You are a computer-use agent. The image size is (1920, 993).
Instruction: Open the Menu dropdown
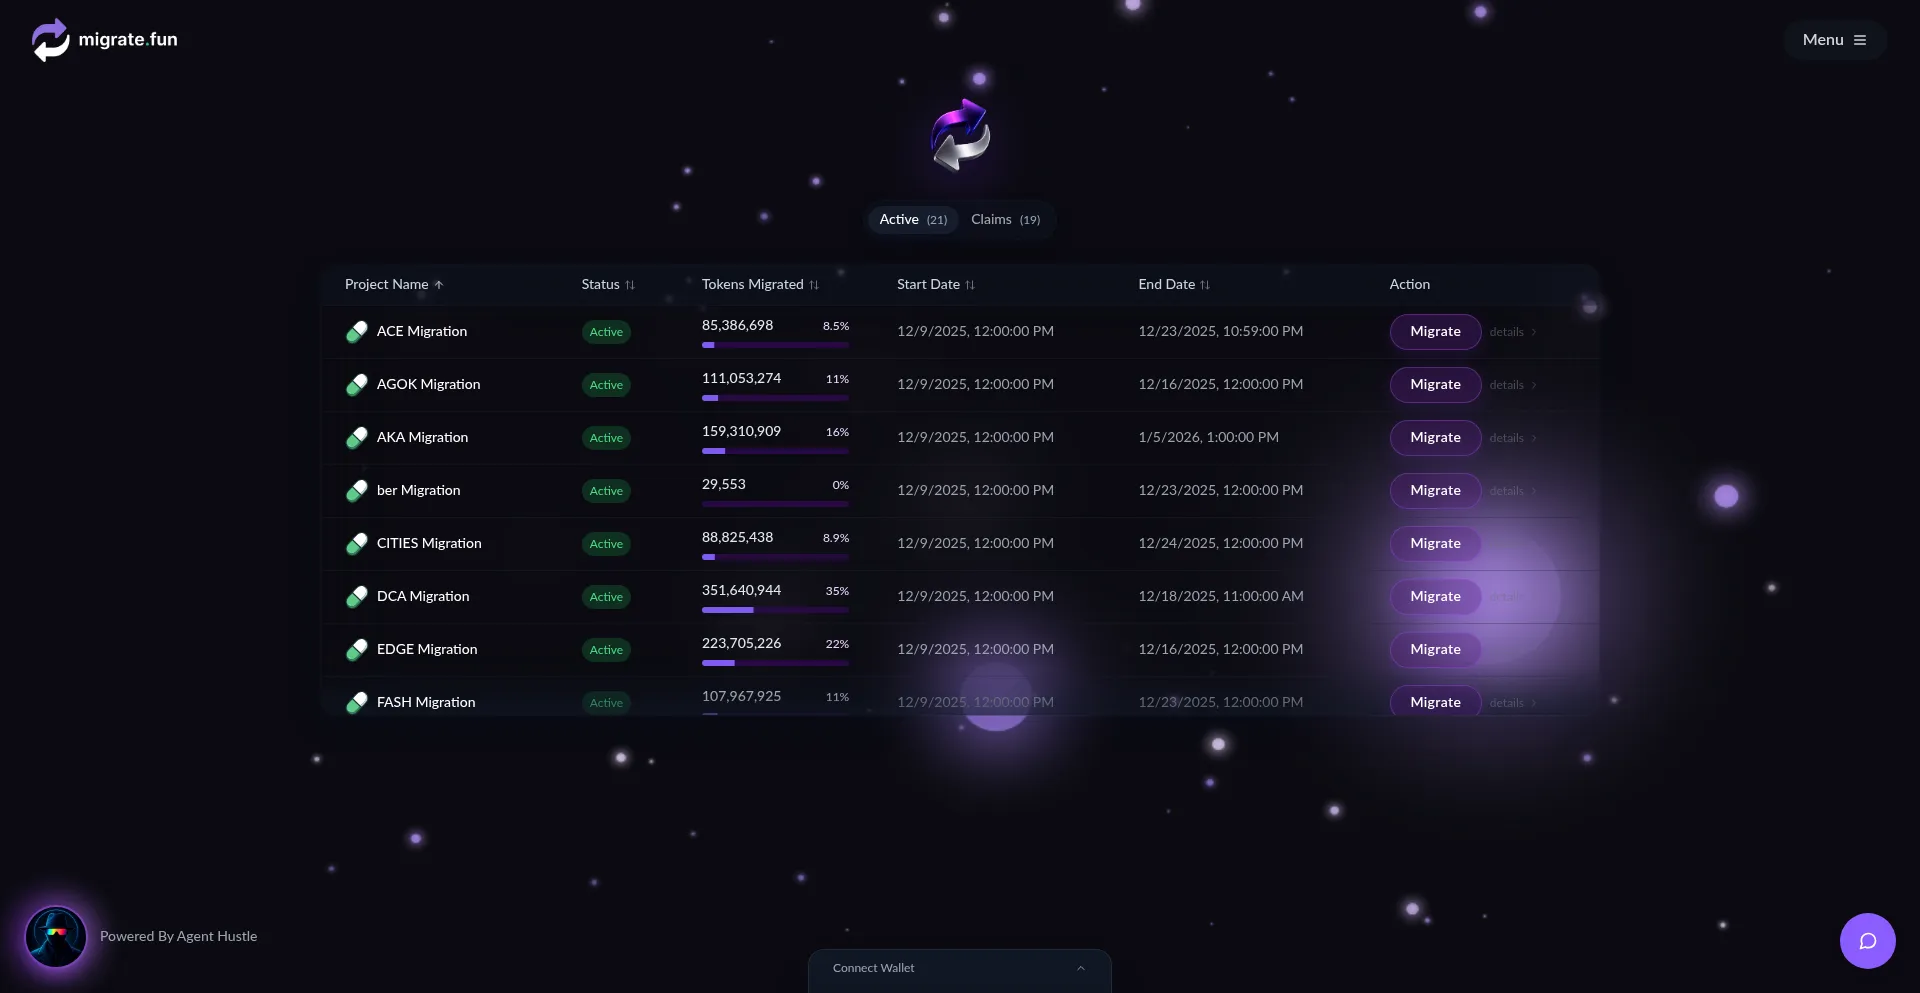[x=1834, y=40]
